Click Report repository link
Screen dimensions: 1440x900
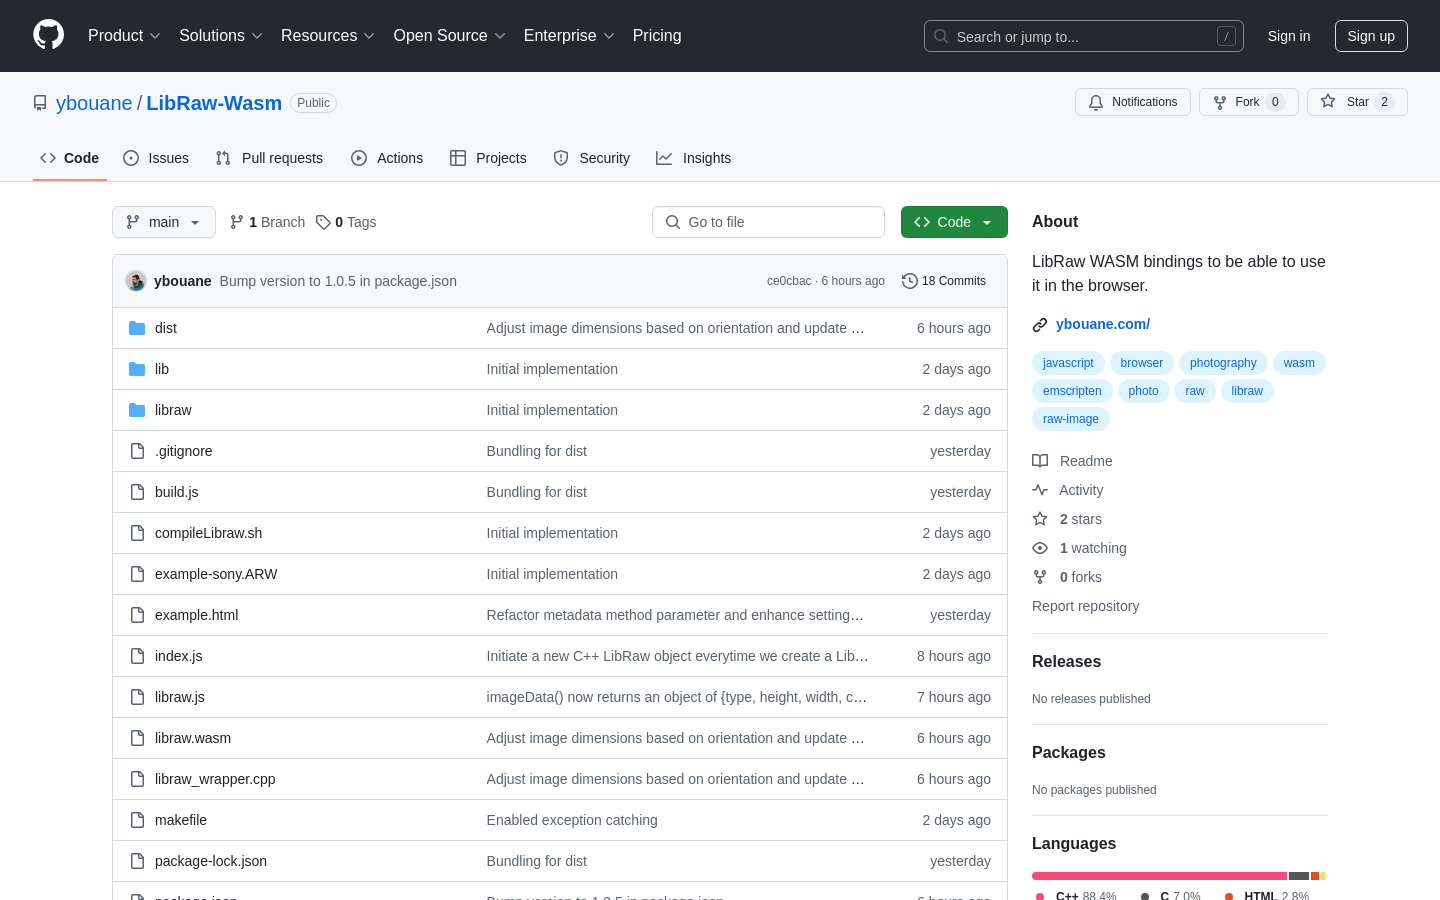1085,606
